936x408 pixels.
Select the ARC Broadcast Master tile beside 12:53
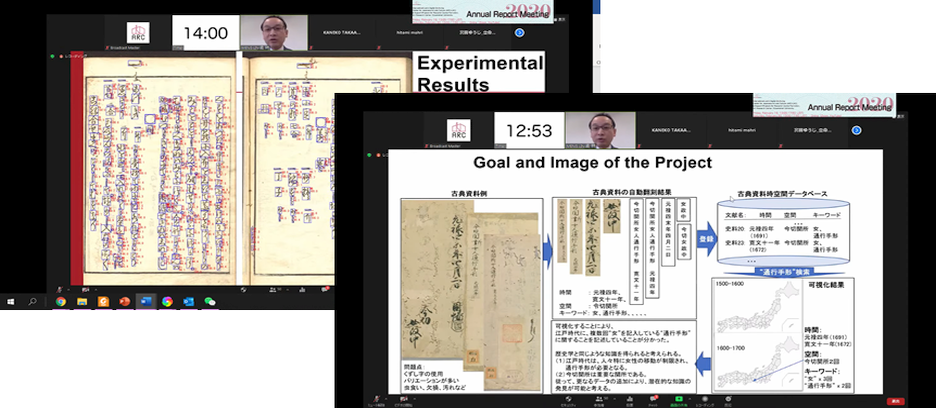[458, 130]
